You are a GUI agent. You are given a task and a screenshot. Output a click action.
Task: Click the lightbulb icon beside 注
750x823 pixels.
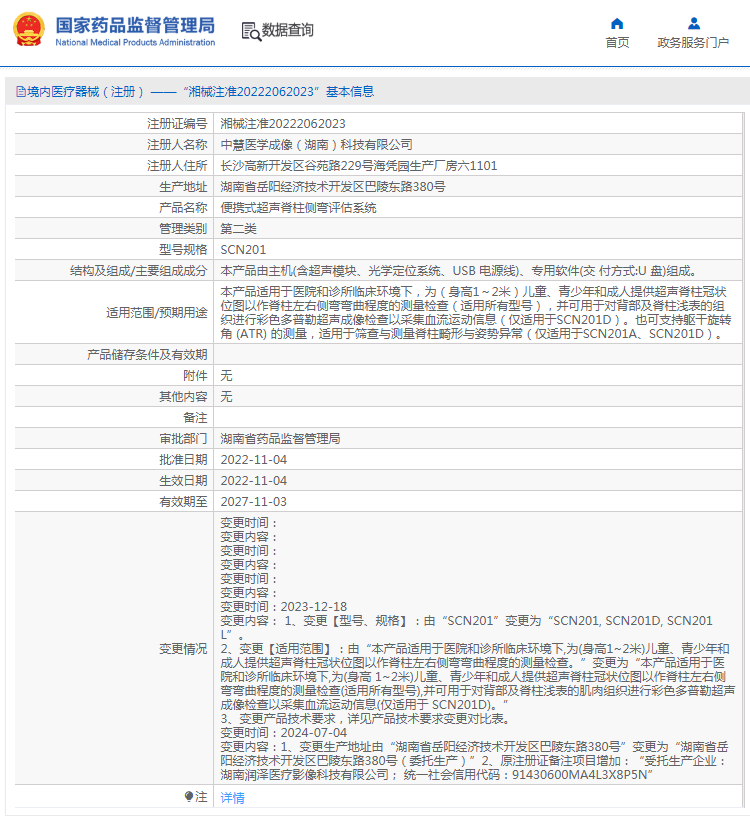189,797
